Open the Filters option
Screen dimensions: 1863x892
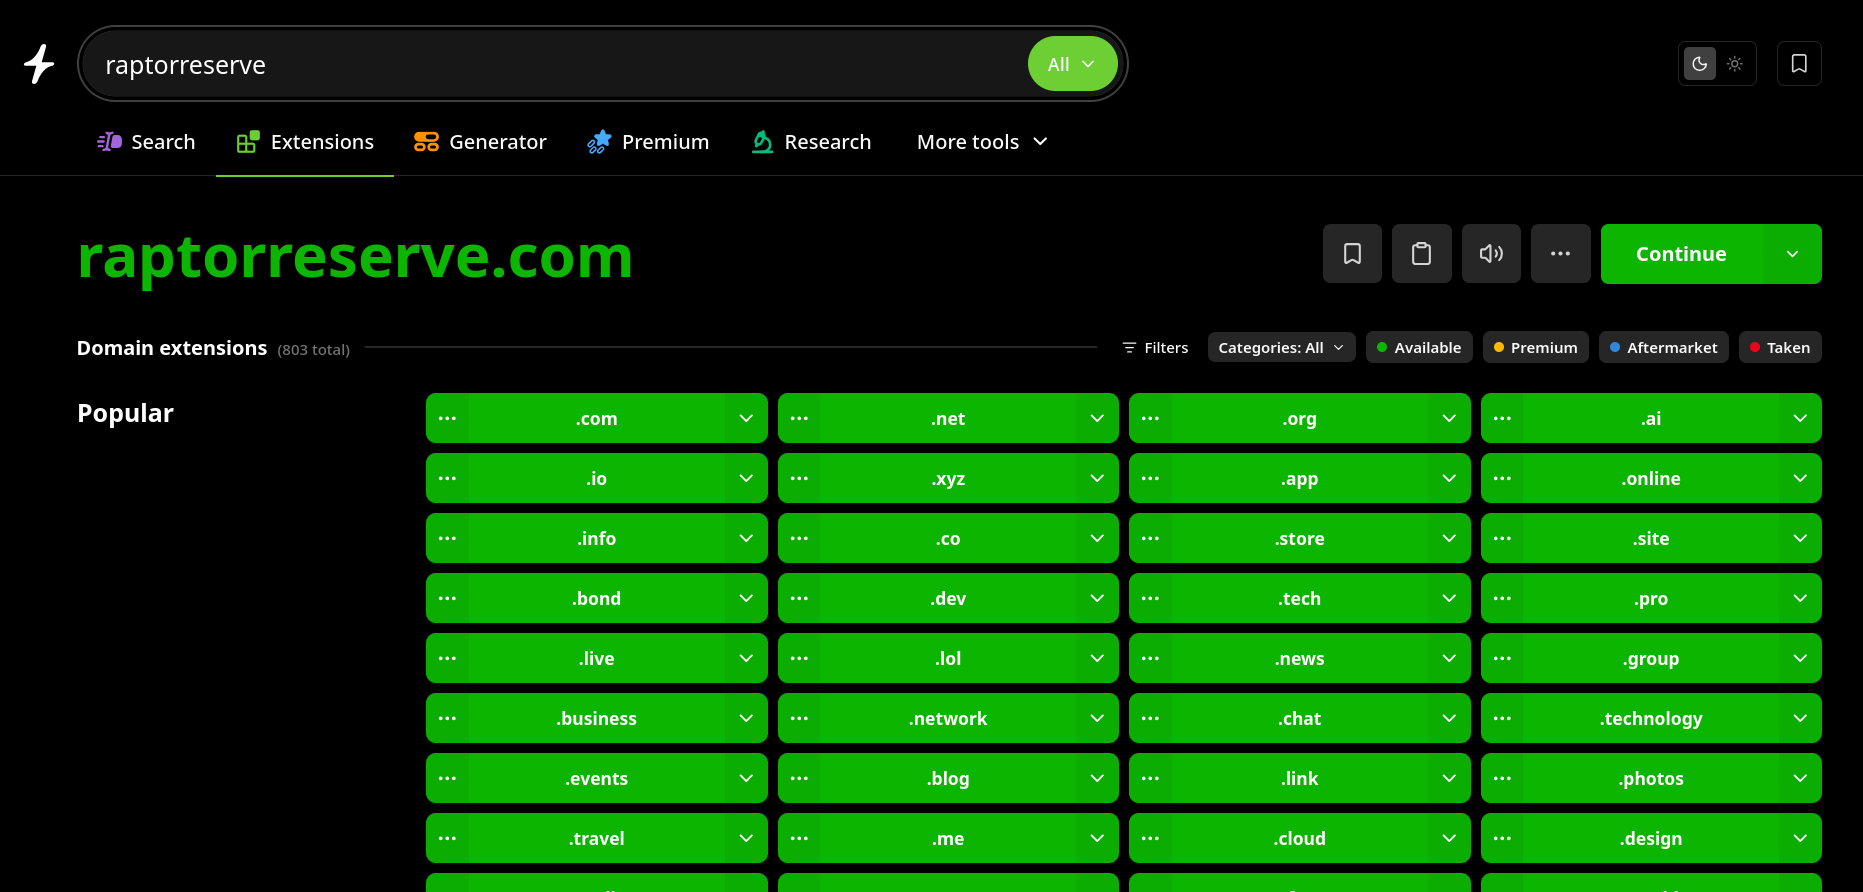1155,347
